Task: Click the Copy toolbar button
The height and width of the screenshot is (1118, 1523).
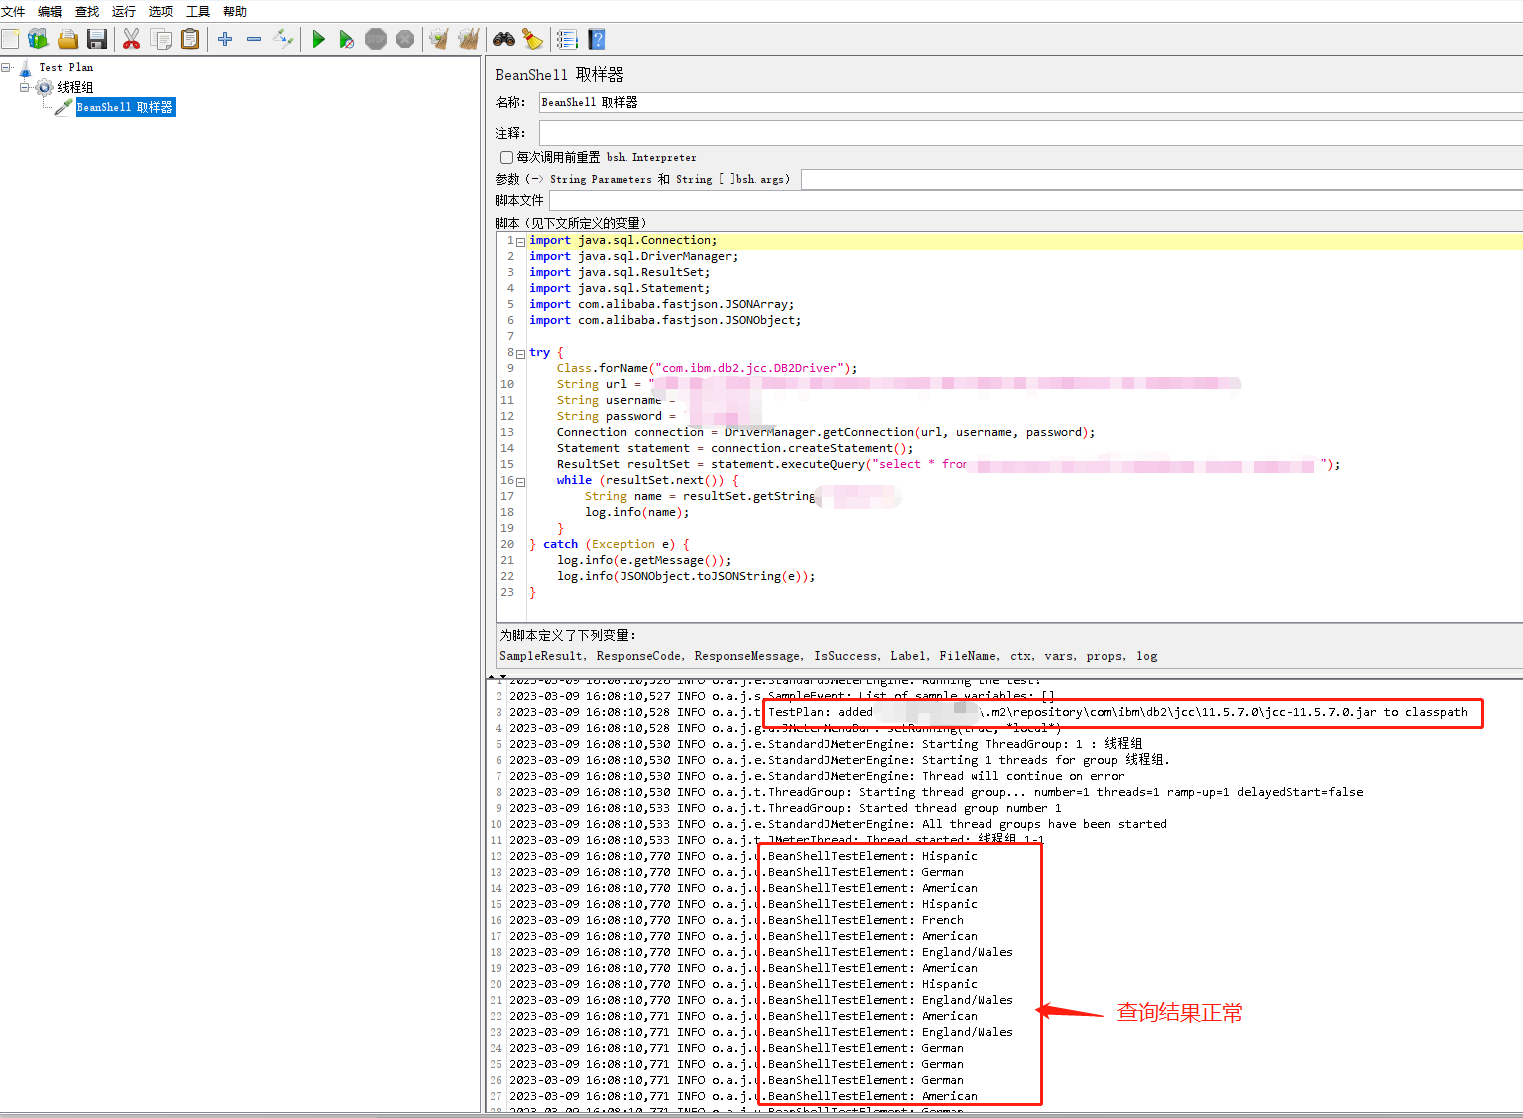Action: pyautogui.click(x=161, y=39)
